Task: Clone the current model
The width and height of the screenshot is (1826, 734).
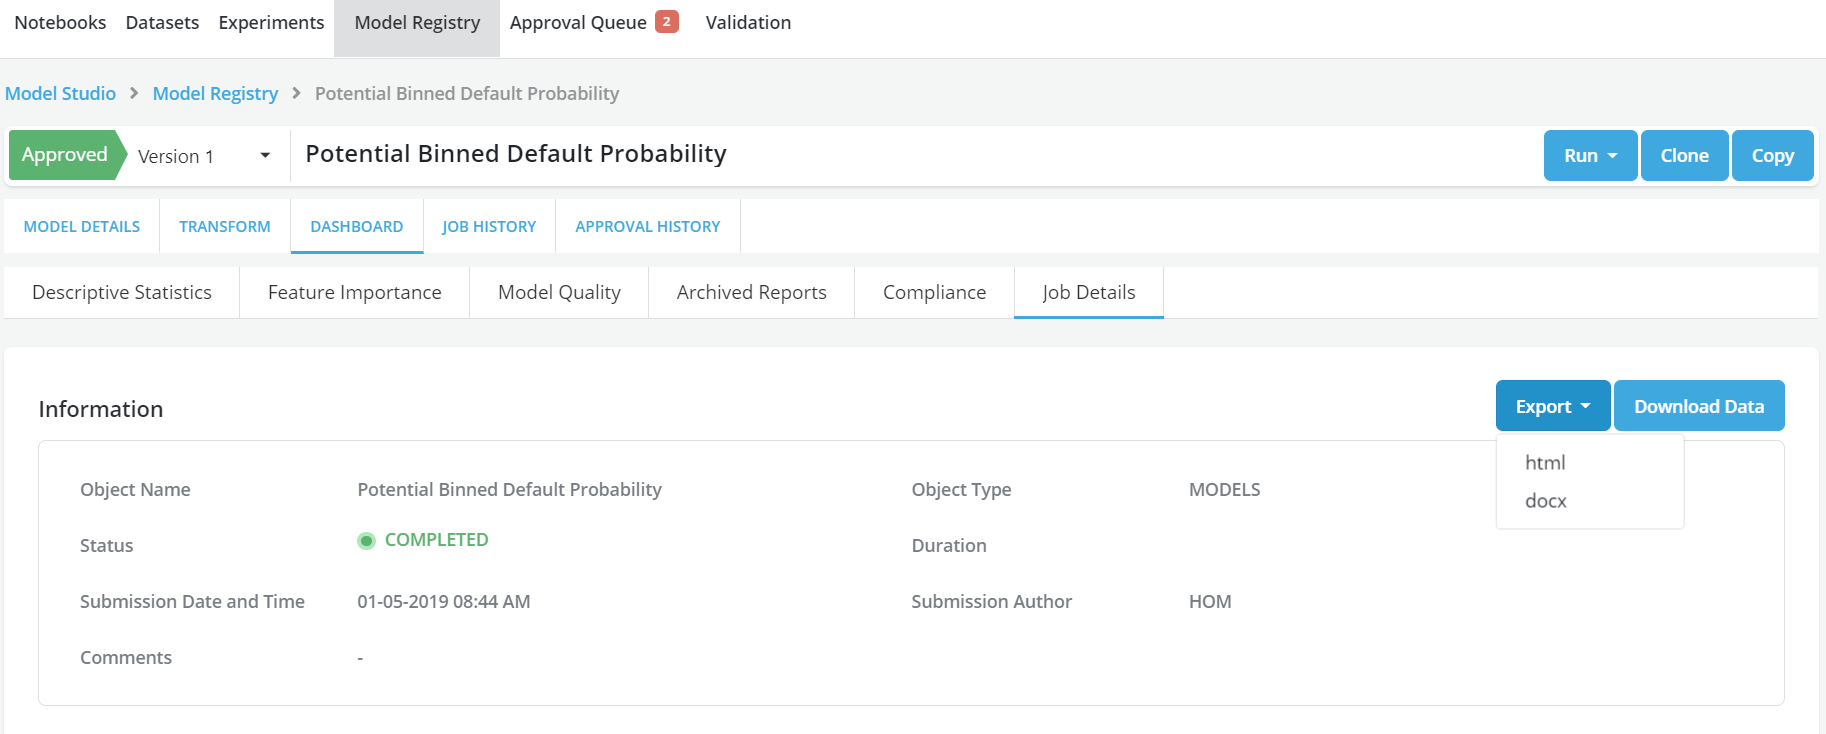Action: pyautogui.click(x=1684, y=155)
